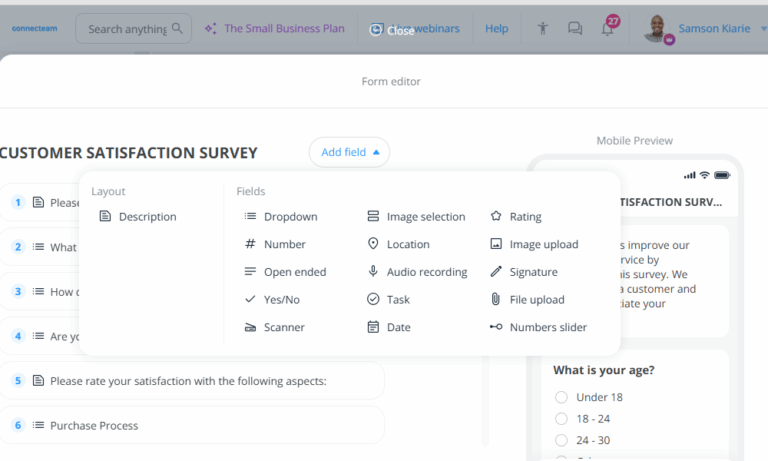Open the notifications bell
Viewport: 768px width, 461px height.
(607, 29)
